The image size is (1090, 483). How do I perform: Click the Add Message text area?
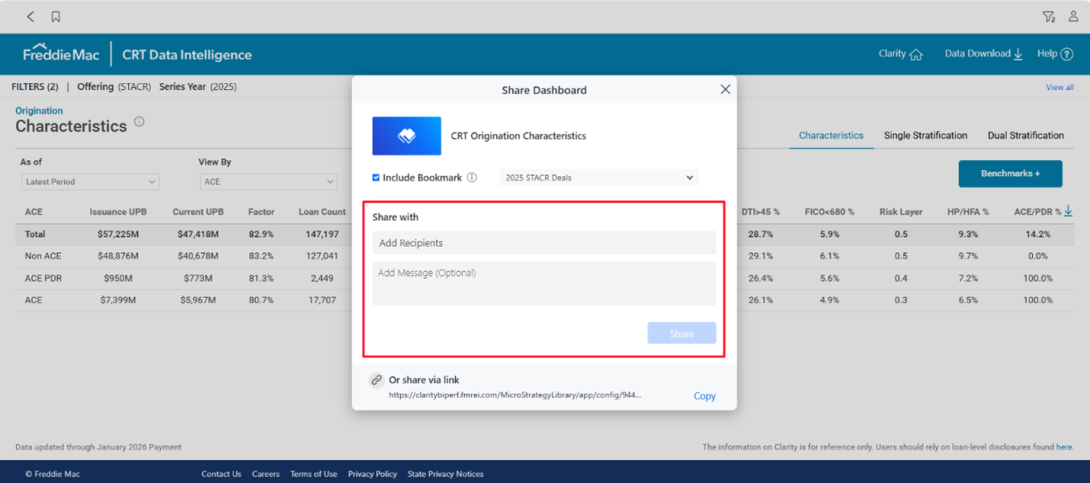tap(544, 283)
